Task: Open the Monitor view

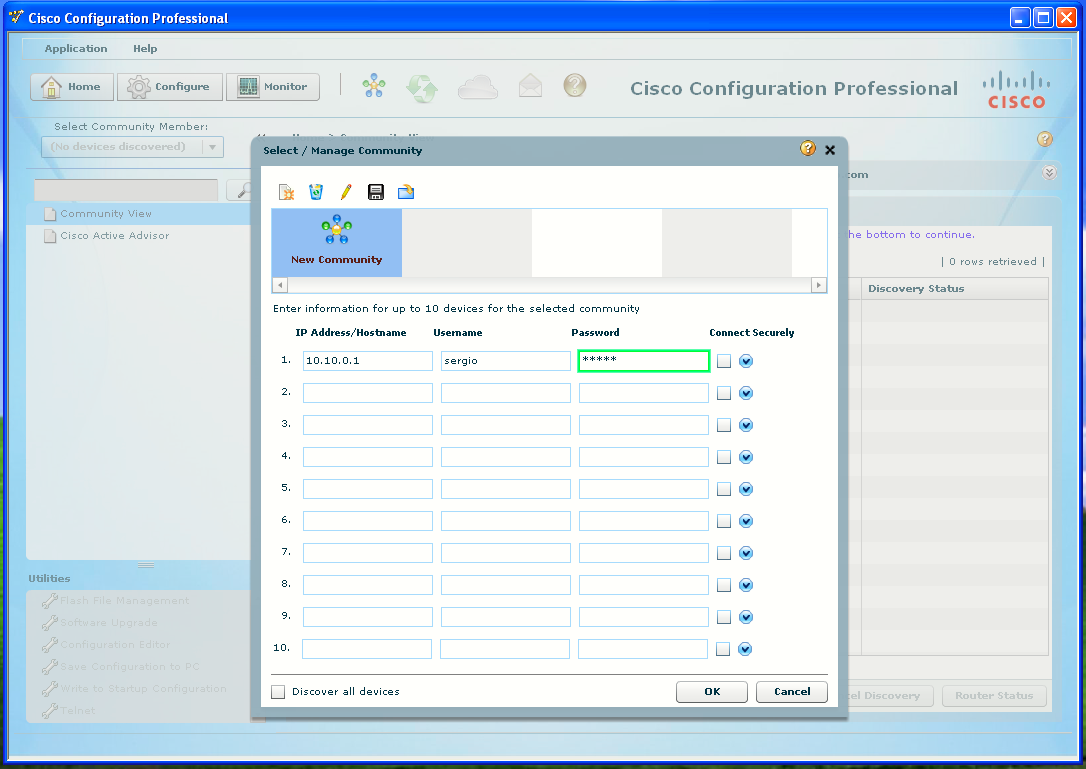Action: click(x=273, y=87)
